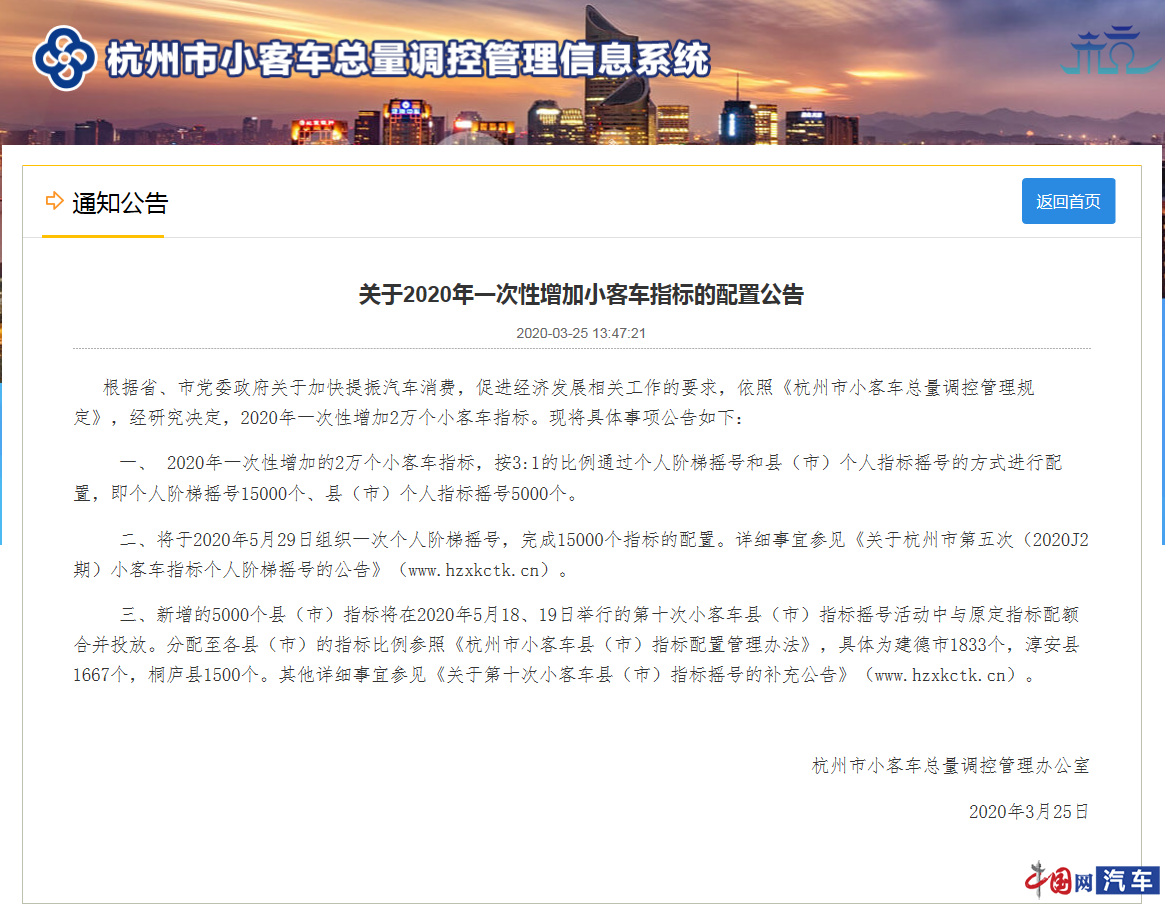1165x908 pixels.
Task: Select the 通知公告 tab heading
Action: [119, 203]
